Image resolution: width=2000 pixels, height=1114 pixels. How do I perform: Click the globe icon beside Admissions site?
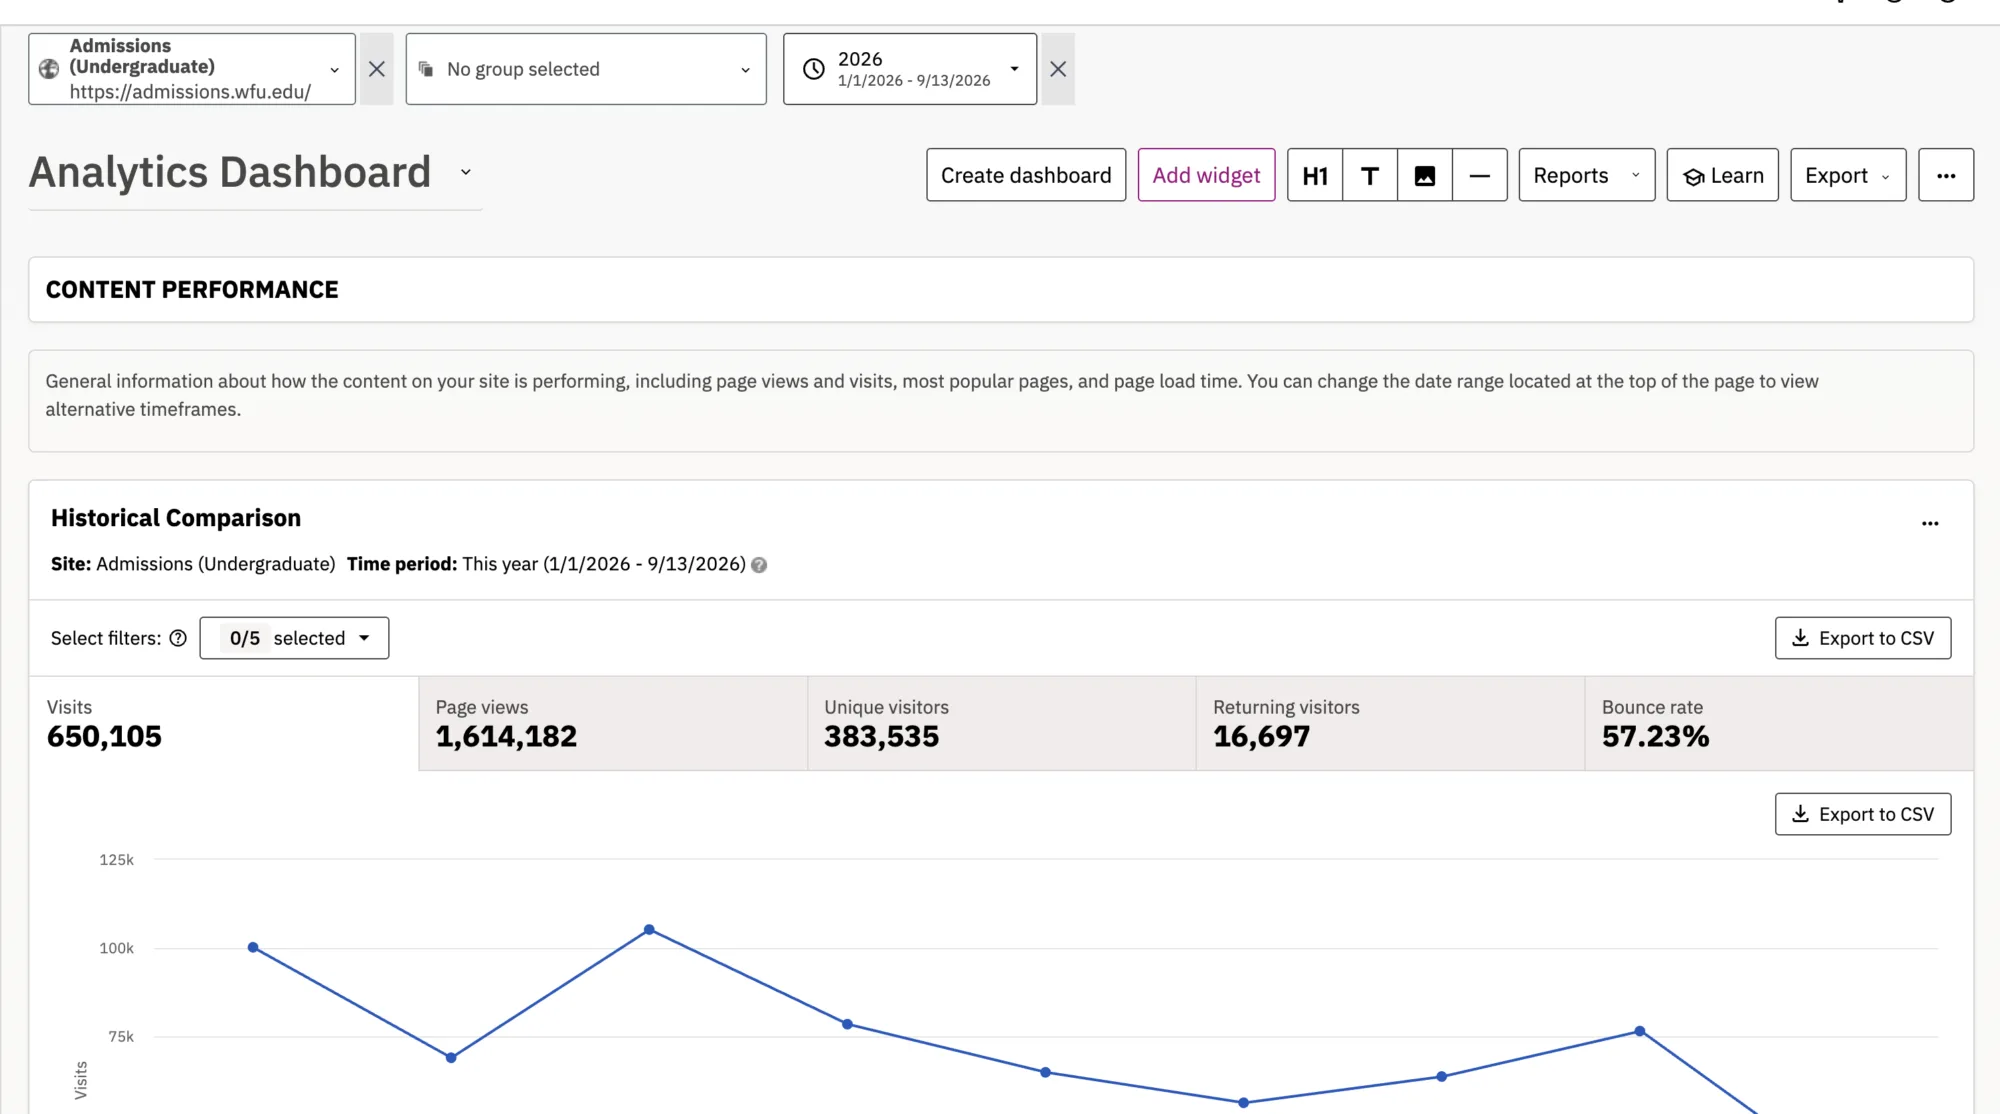pyautogui.click(x=48, y=69)
